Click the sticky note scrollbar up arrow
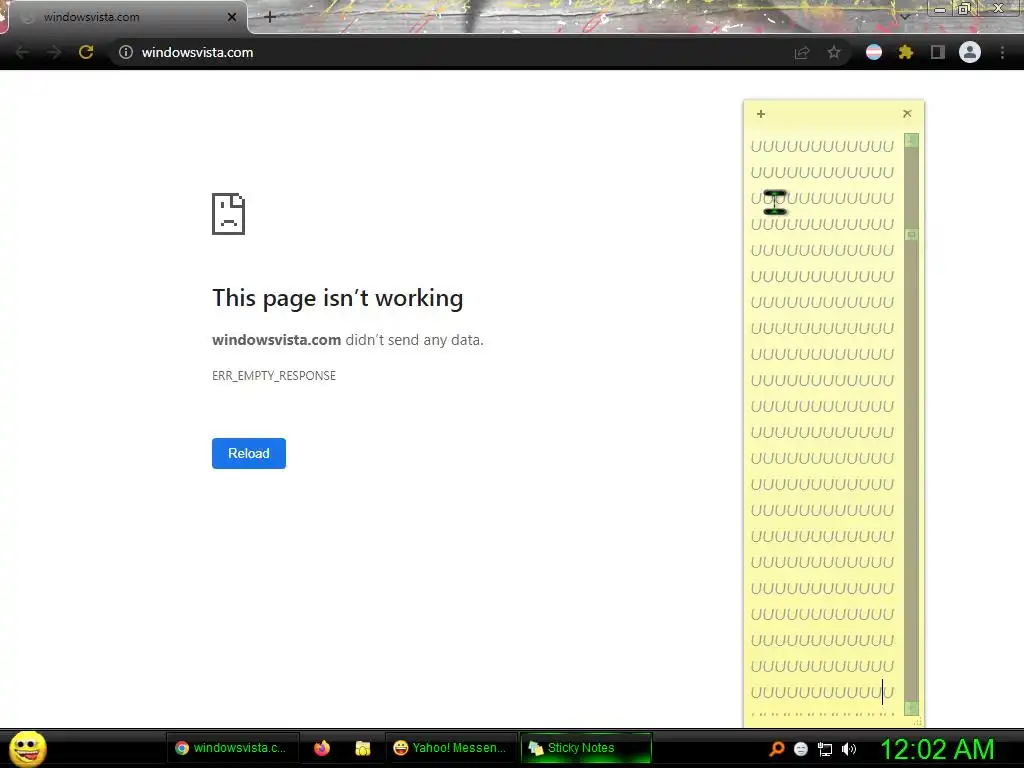Image resolution: width=1024 pixels, height=768 pixels. 912,140
